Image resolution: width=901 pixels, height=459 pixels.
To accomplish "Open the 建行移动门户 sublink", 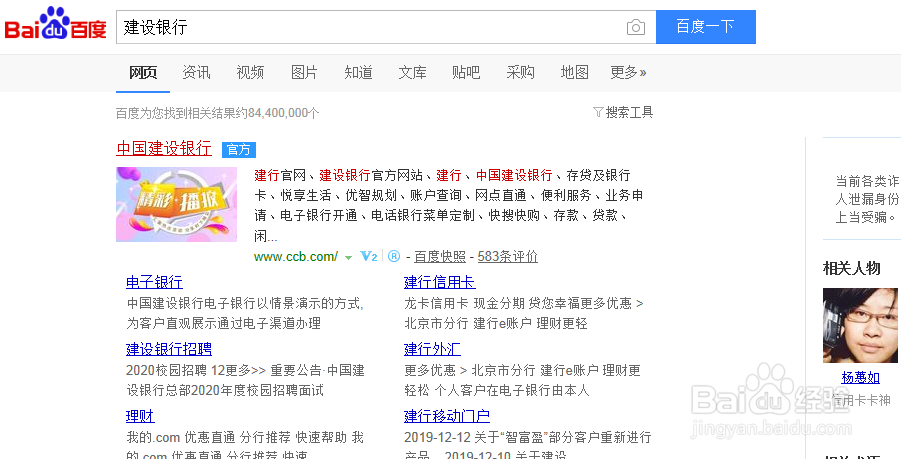I will [447, 416].
